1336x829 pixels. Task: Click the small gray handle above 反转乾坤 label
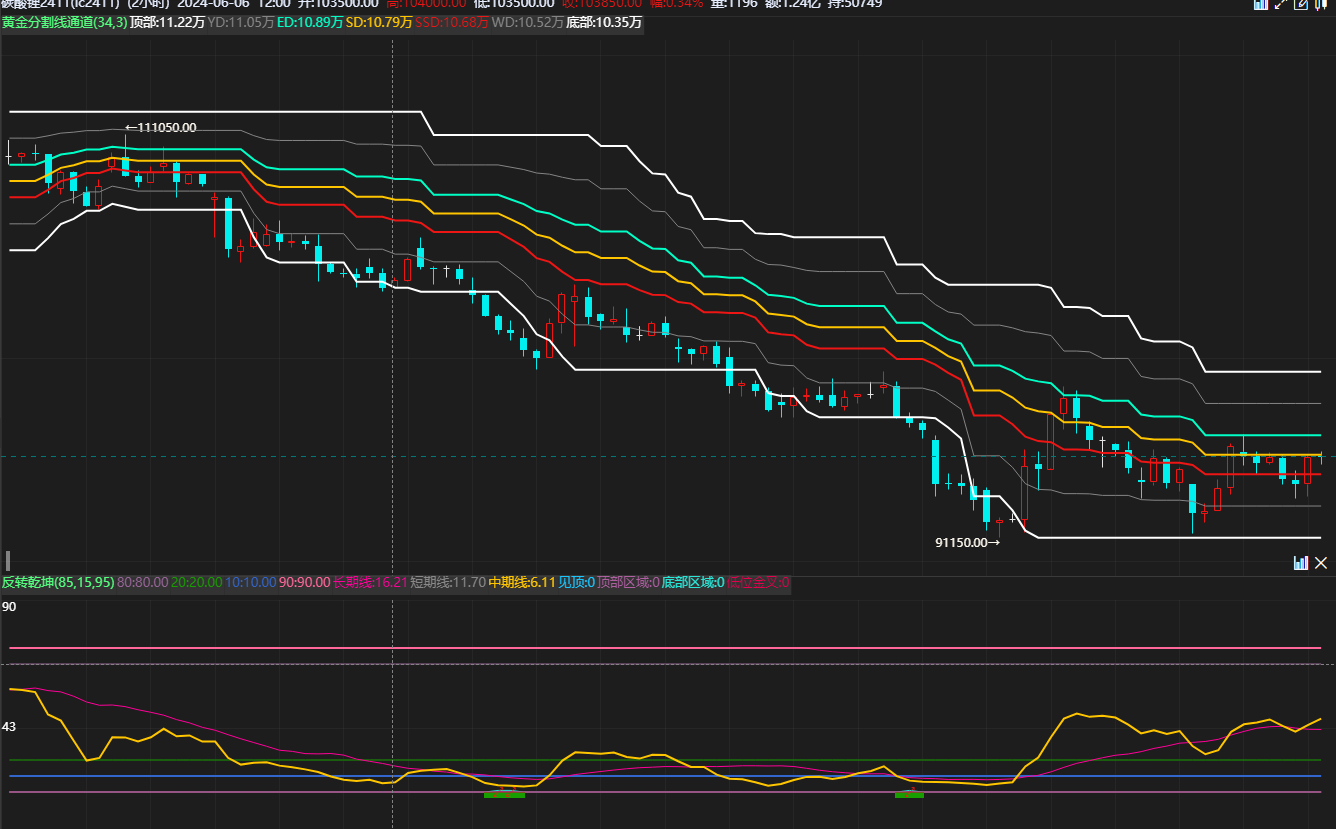click(x=8, y=560)
